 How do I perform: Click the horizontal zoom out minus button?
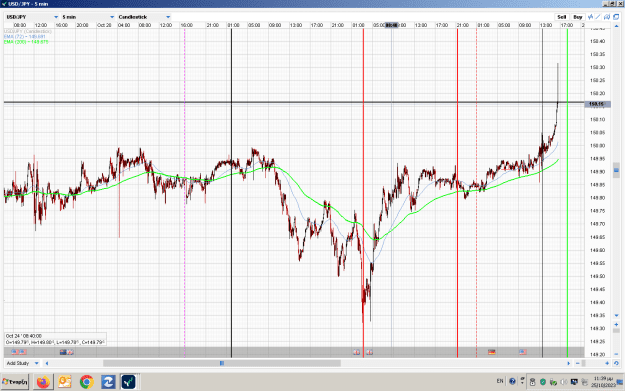point(578,363)
